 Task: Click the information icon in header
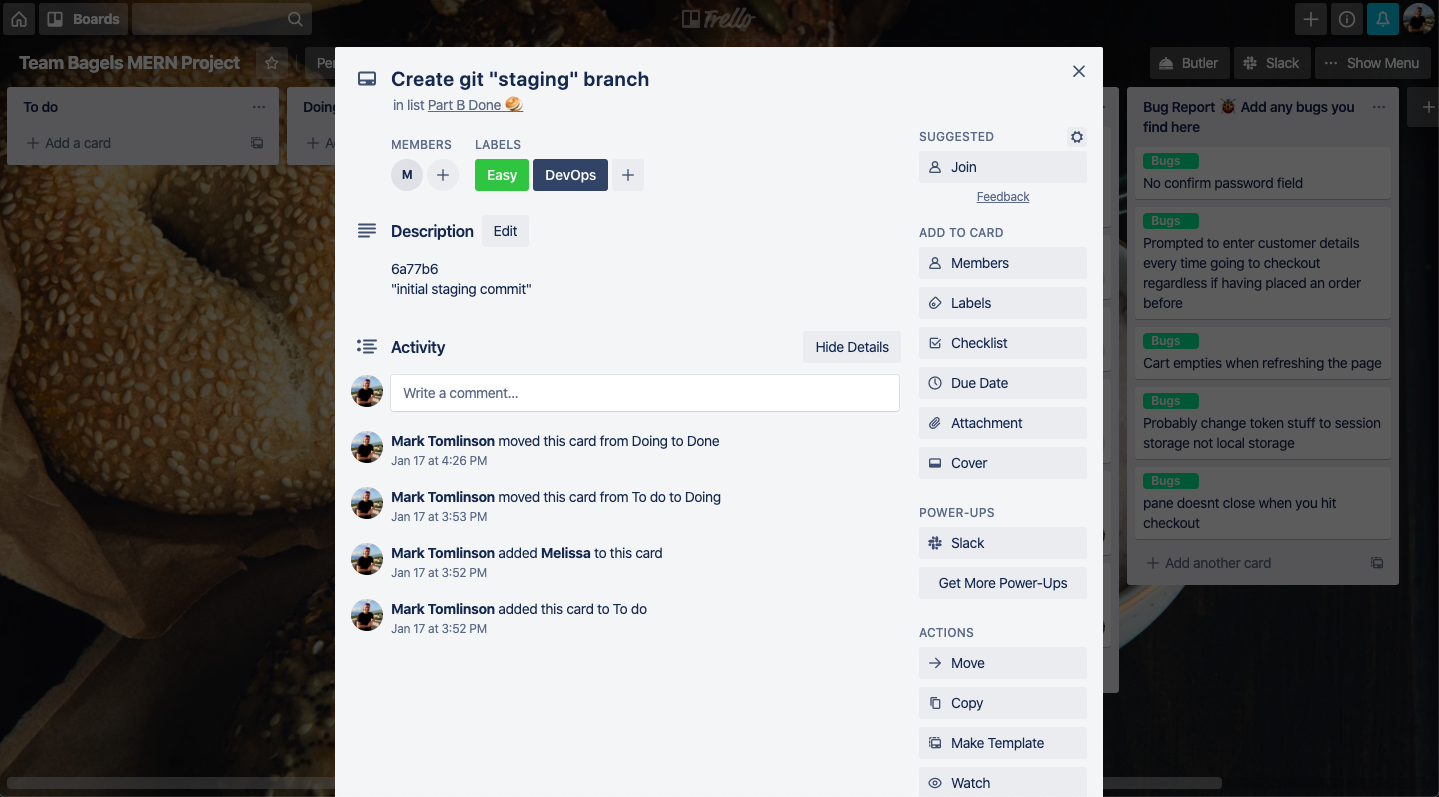pos(1347,19)
